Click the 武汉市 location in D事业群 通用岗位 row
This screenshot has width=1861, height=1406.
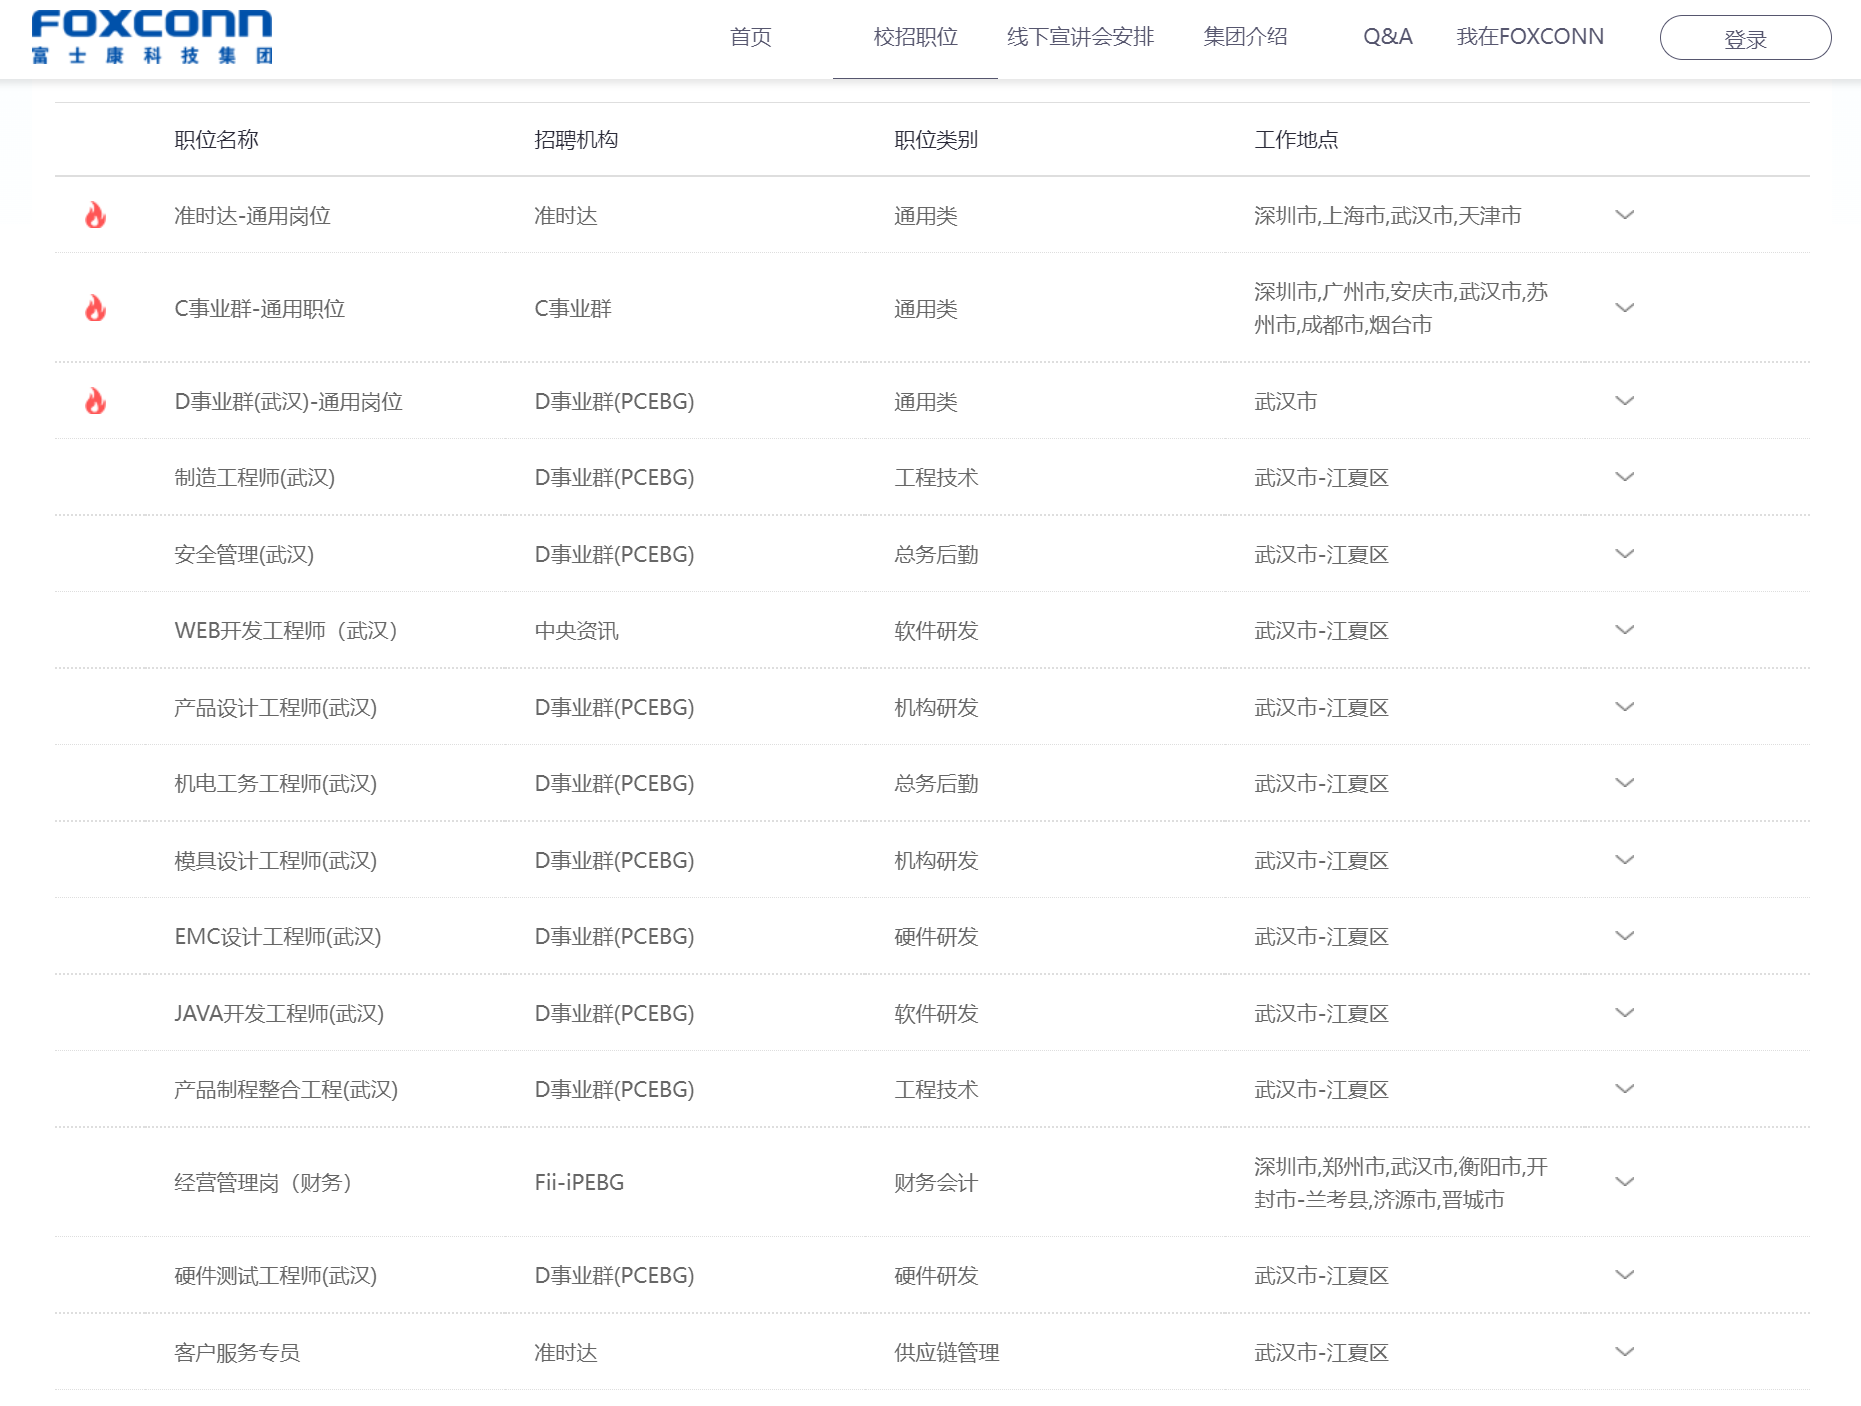[x=1286, y=402]
